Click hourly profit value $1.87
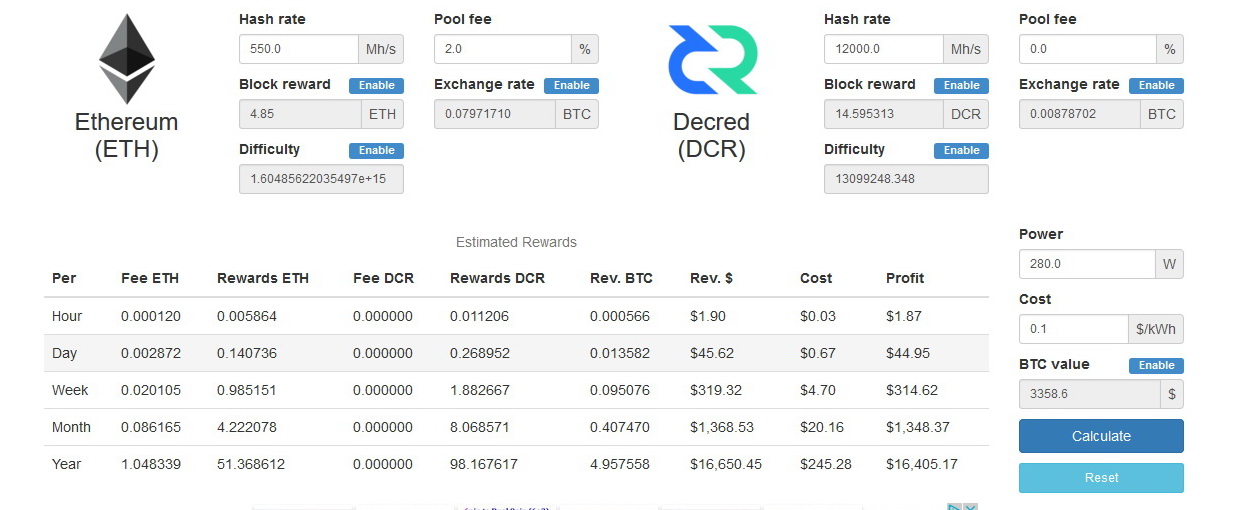Image resolution: width=1253 pixels, height=510 pixels. tap(904, 316)
